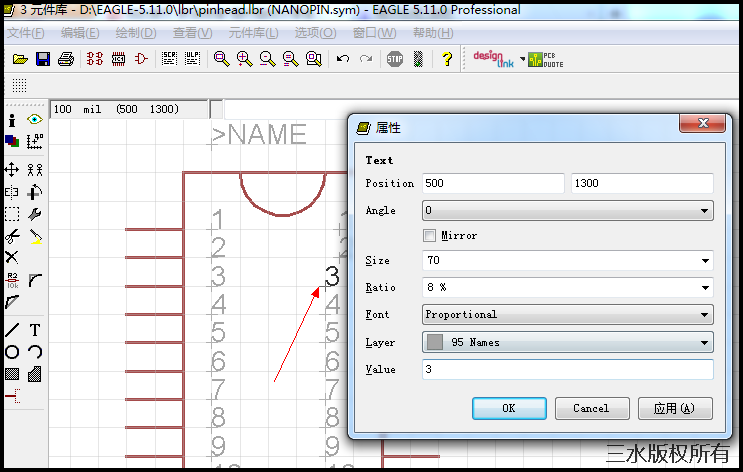Image resolution: width=743 pixels, height=472 pixels.
Task: Open the 编辑(E) menu
Action: click(x=79, y=33)
